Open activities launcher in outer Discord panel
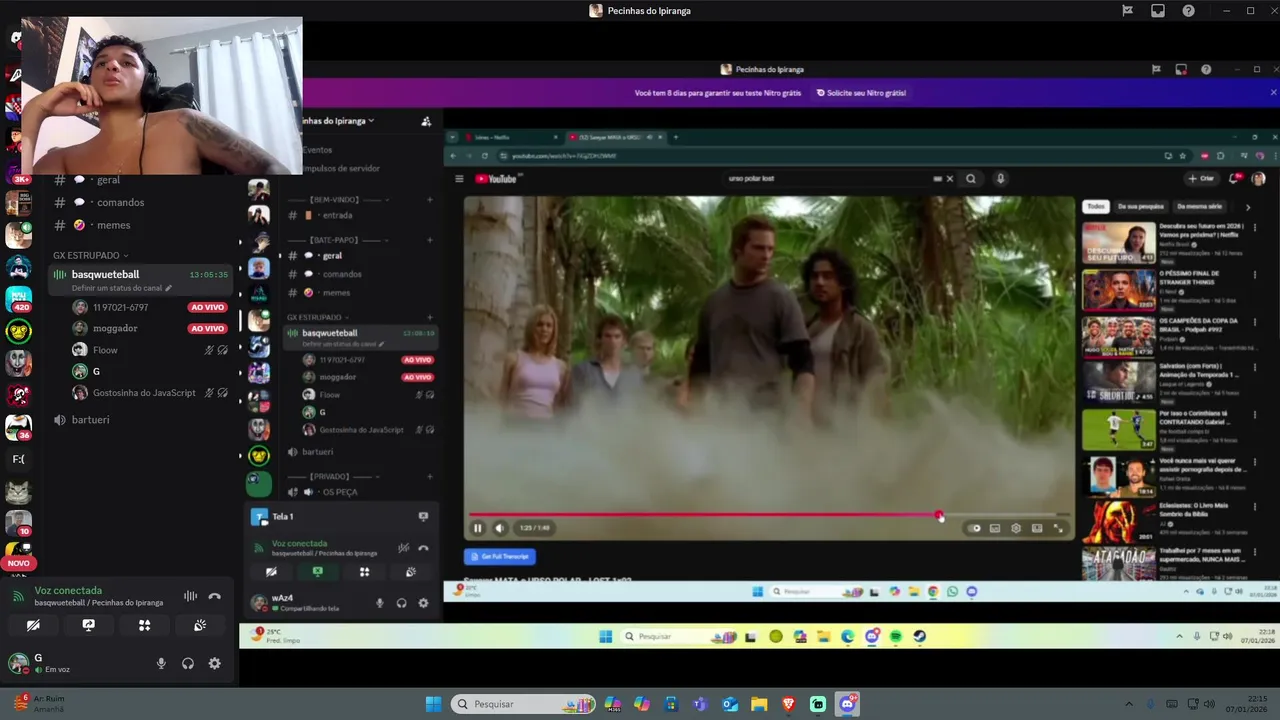The width and height of the screenshot is (1280, 720). [144, 625]
